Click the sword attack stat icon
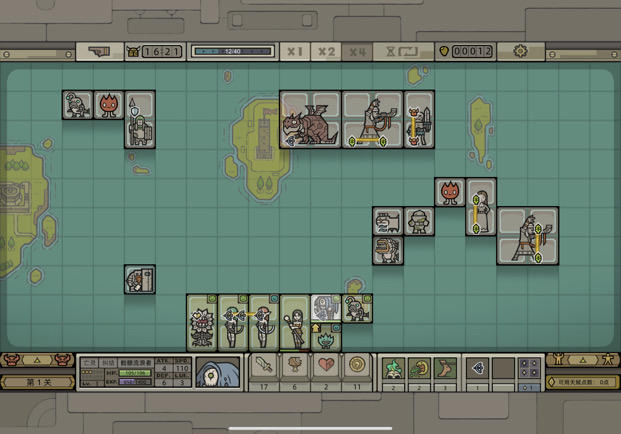Screen dimensions: 621x434 coord(264,364)
